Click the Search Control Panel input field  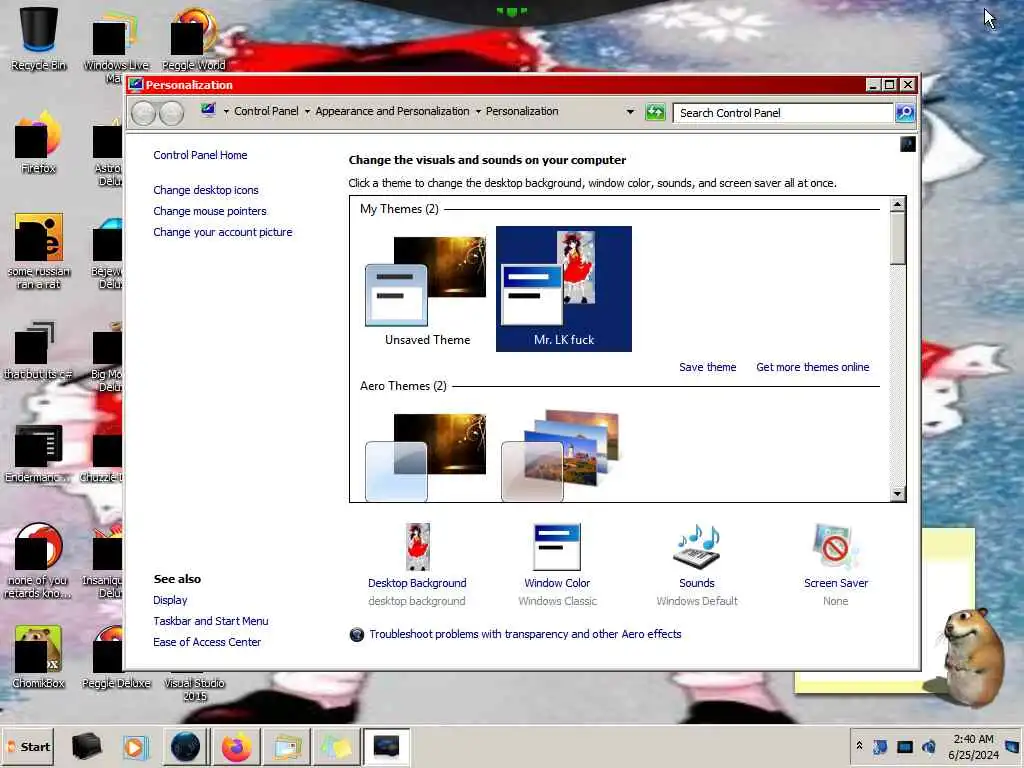783,112
